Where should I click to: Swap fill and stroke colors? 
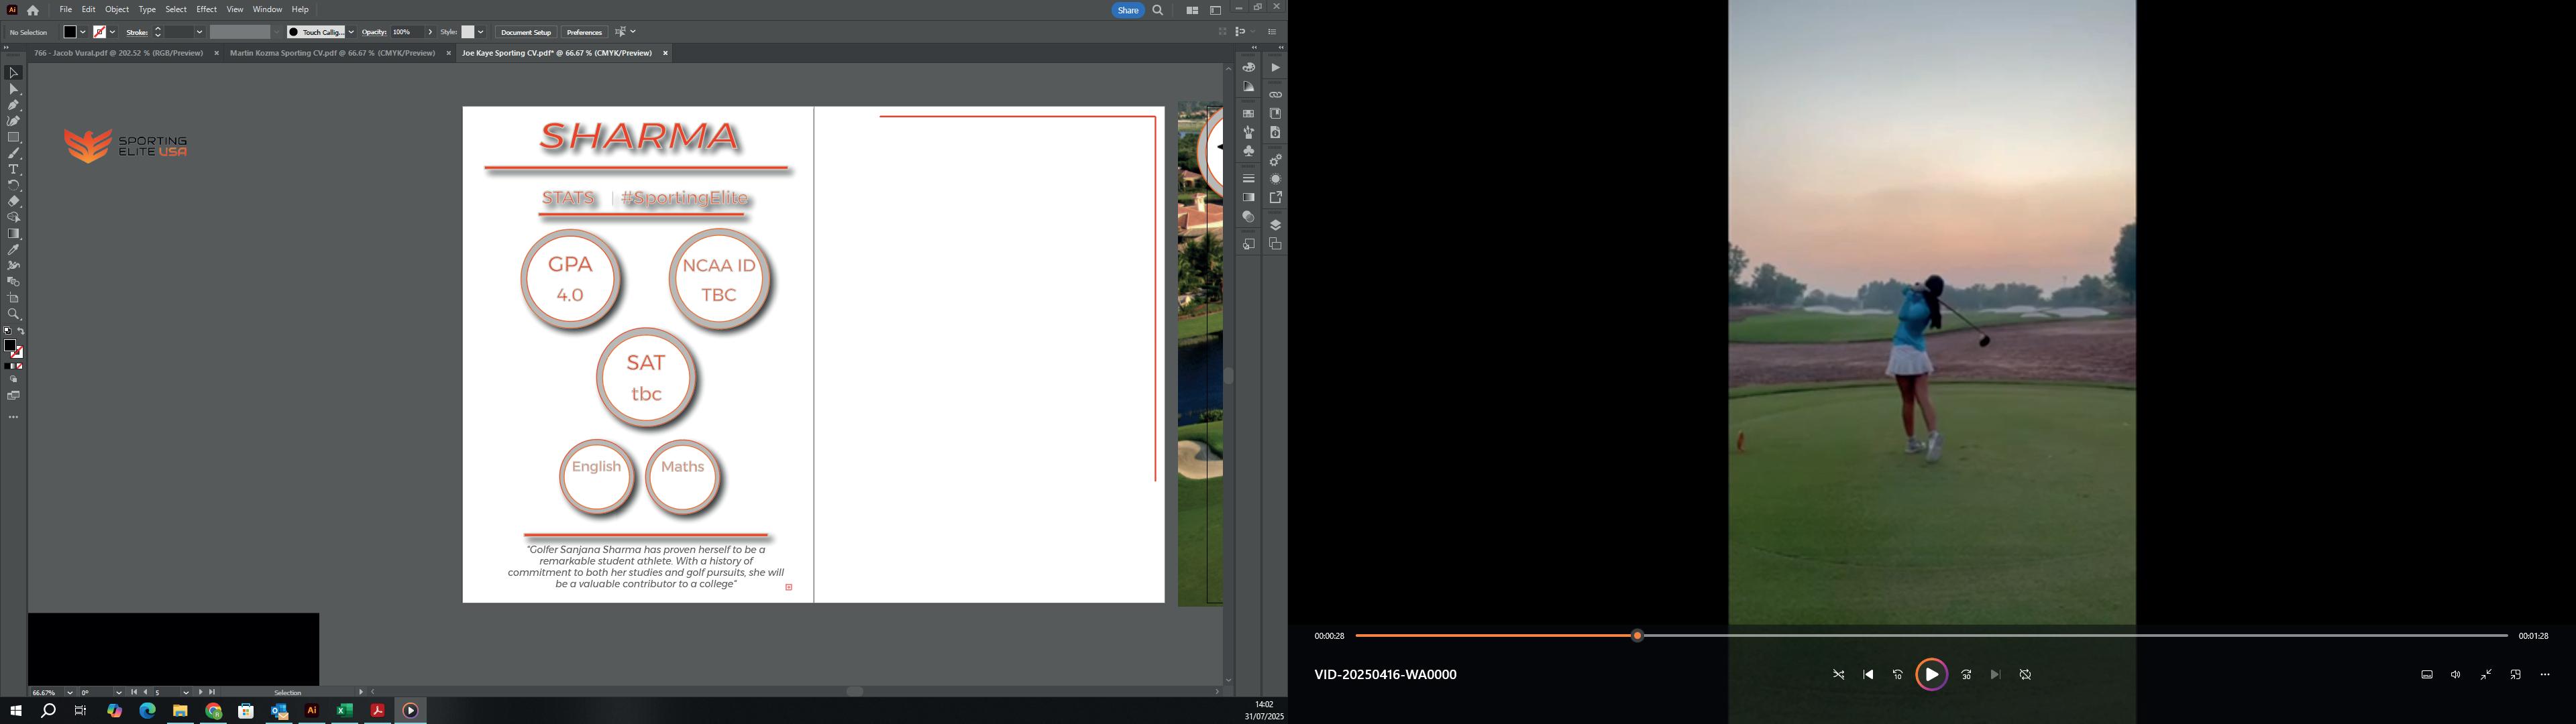click(21, 331)
